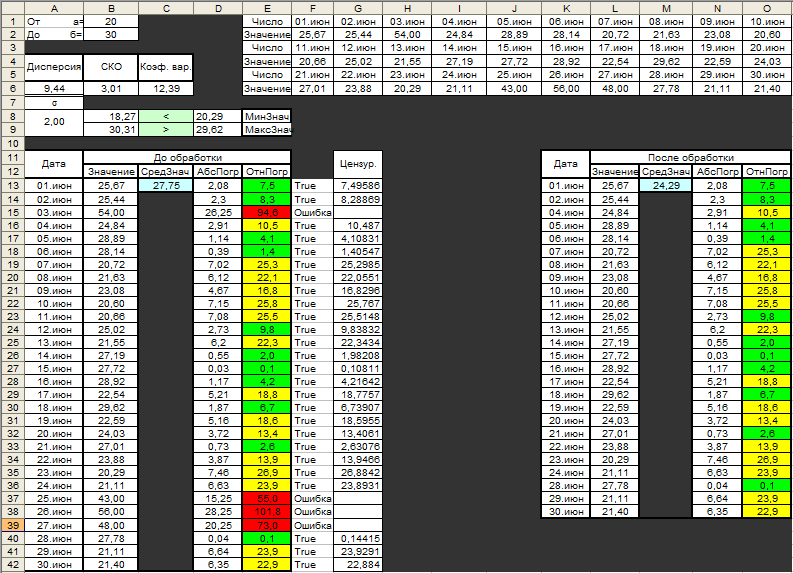
Task: Click the '30.июн' cell in top table
Action: point(767,75)
